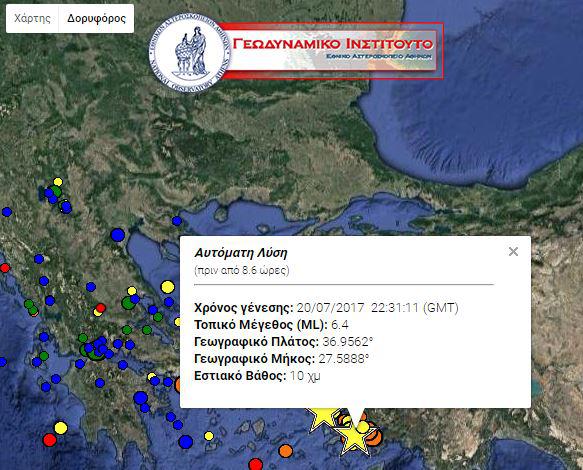Image resolution: width=583 pixels, height=470 pixels.
Task: Select the big orange marker right of the lower star
Action: point(374,437)
